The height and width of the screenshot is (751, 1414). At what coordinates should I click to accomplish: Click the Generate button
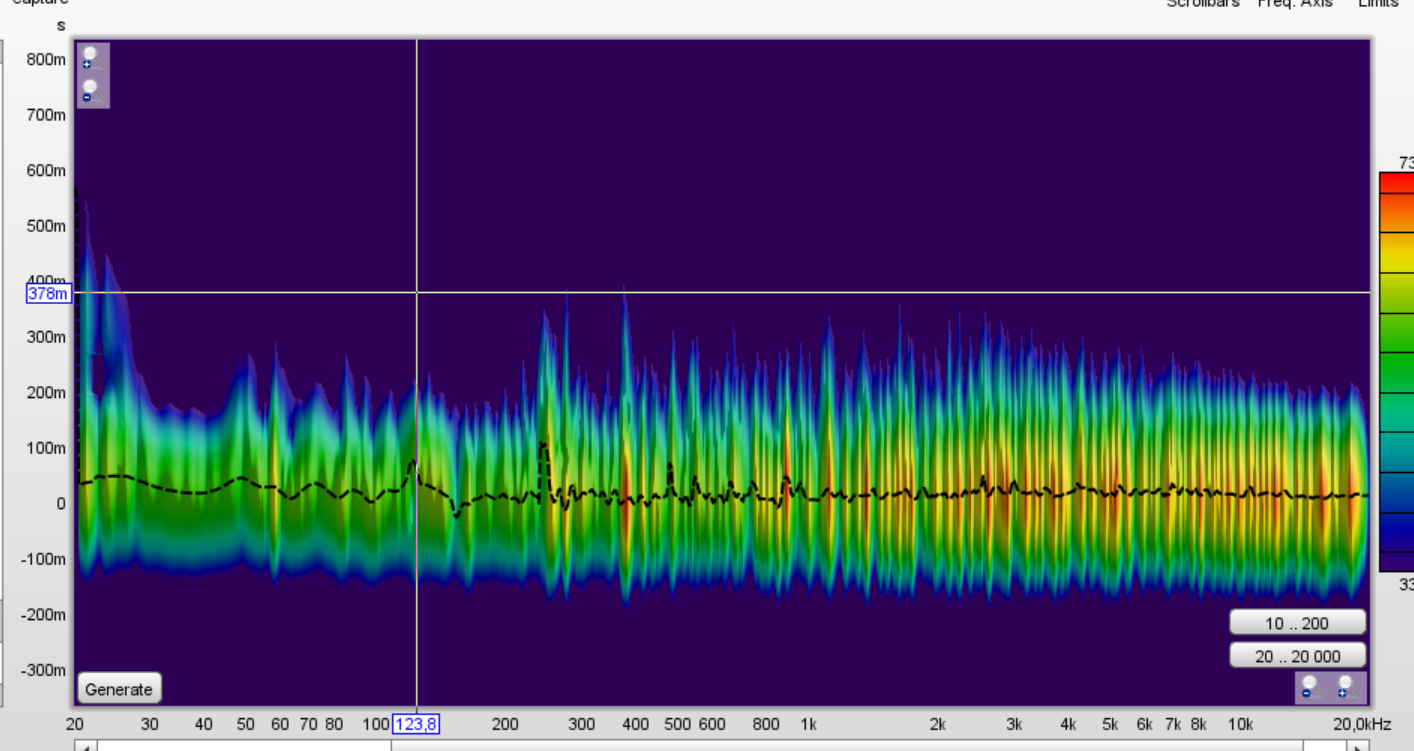(x=119, y=689)
